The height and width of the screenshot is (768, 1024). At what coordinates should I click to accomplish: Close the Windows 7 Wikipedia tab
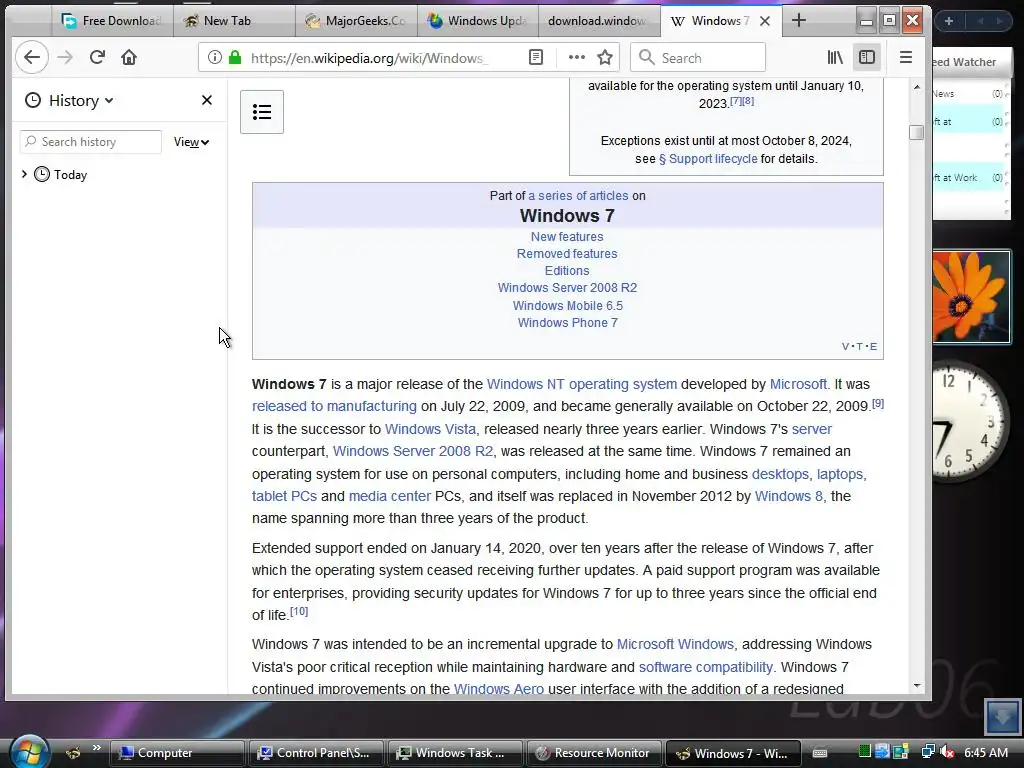pyautogui.click(x=765, y=21)
